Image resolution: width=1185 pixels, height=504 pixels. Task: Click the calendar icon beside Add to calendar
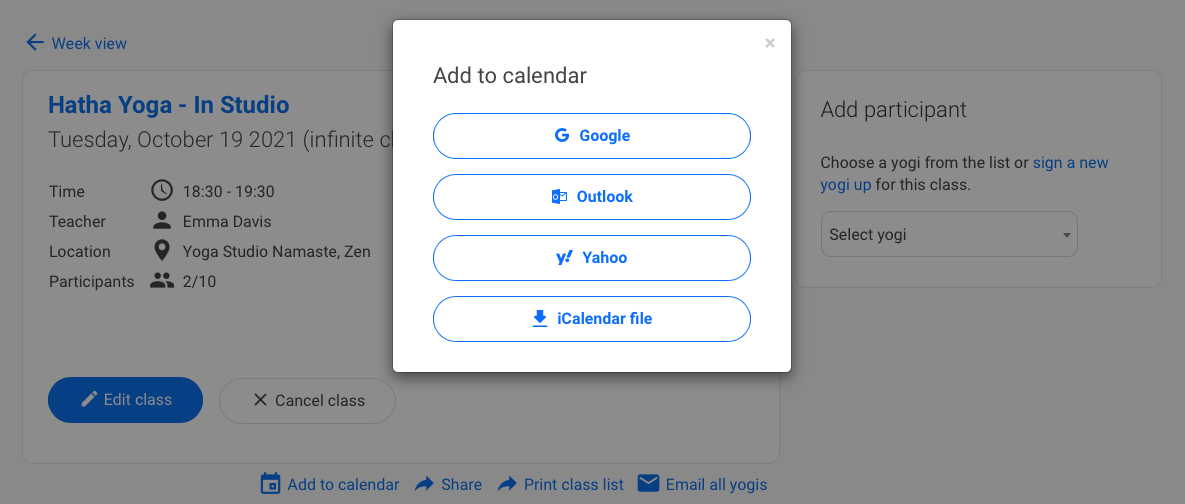pos(271,484)
